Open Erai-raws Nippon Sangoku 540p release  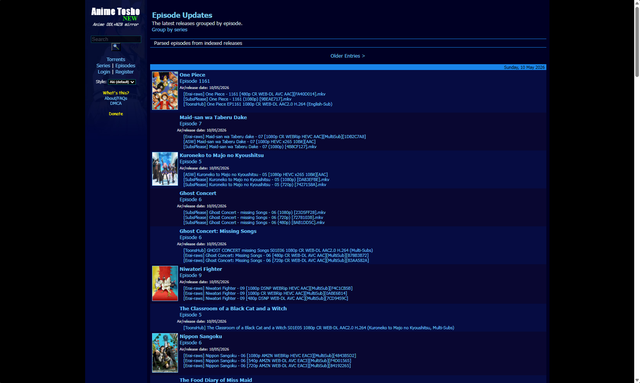pyautogui.click(x=267, y=361)
